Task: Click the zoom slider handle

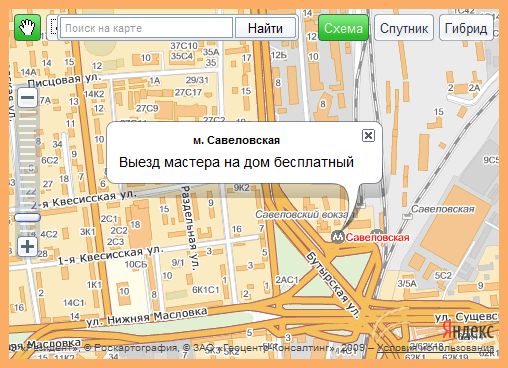Action: coord(27,218)
